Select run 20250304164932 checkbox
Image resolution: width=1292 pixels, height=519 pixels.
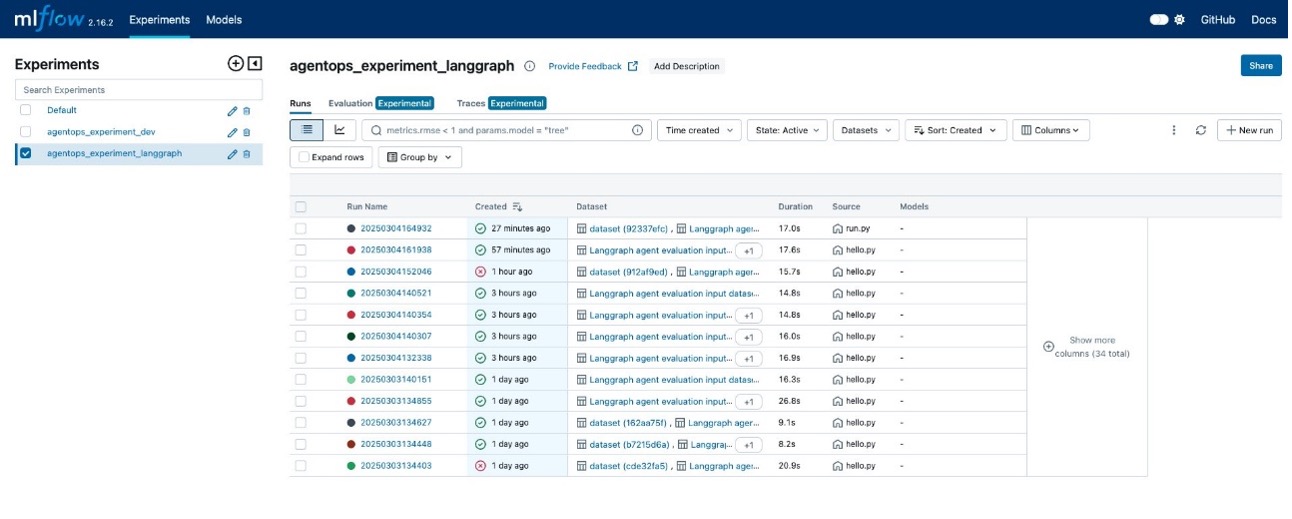click(300, 228)
